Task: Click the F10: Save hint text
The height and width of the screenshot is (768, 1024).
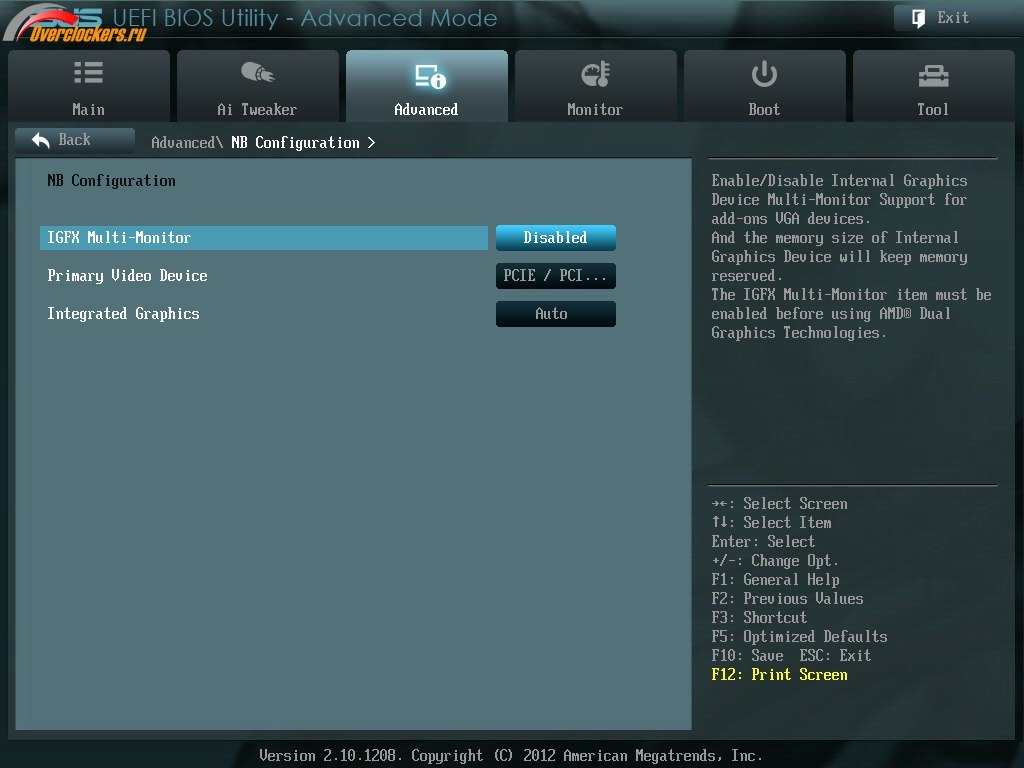Action: (x=747, y=656)
